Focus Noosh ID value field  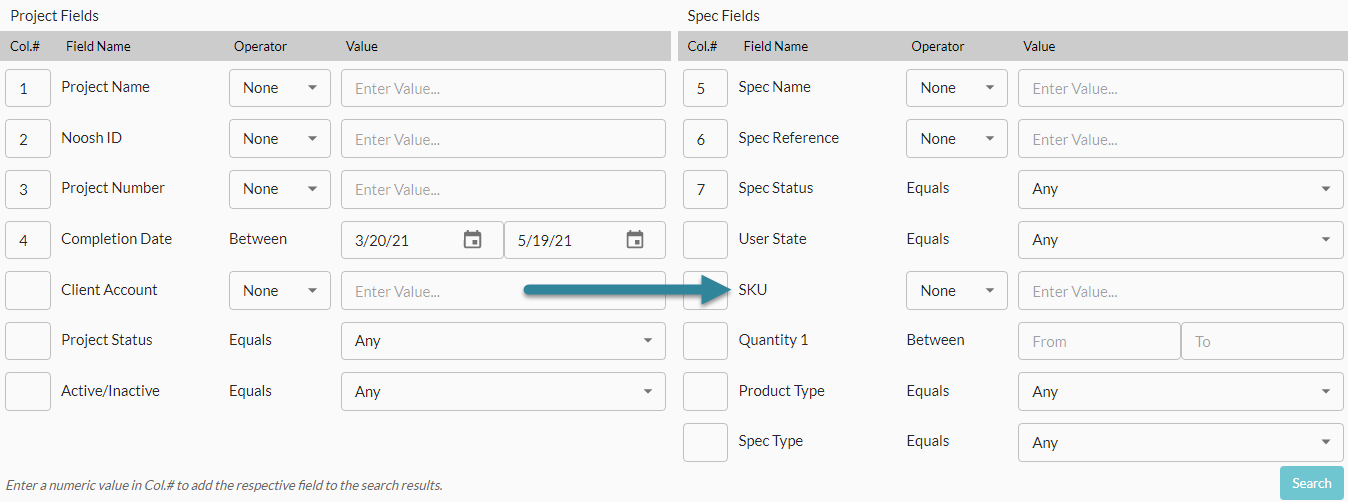(x=503, y=139)
